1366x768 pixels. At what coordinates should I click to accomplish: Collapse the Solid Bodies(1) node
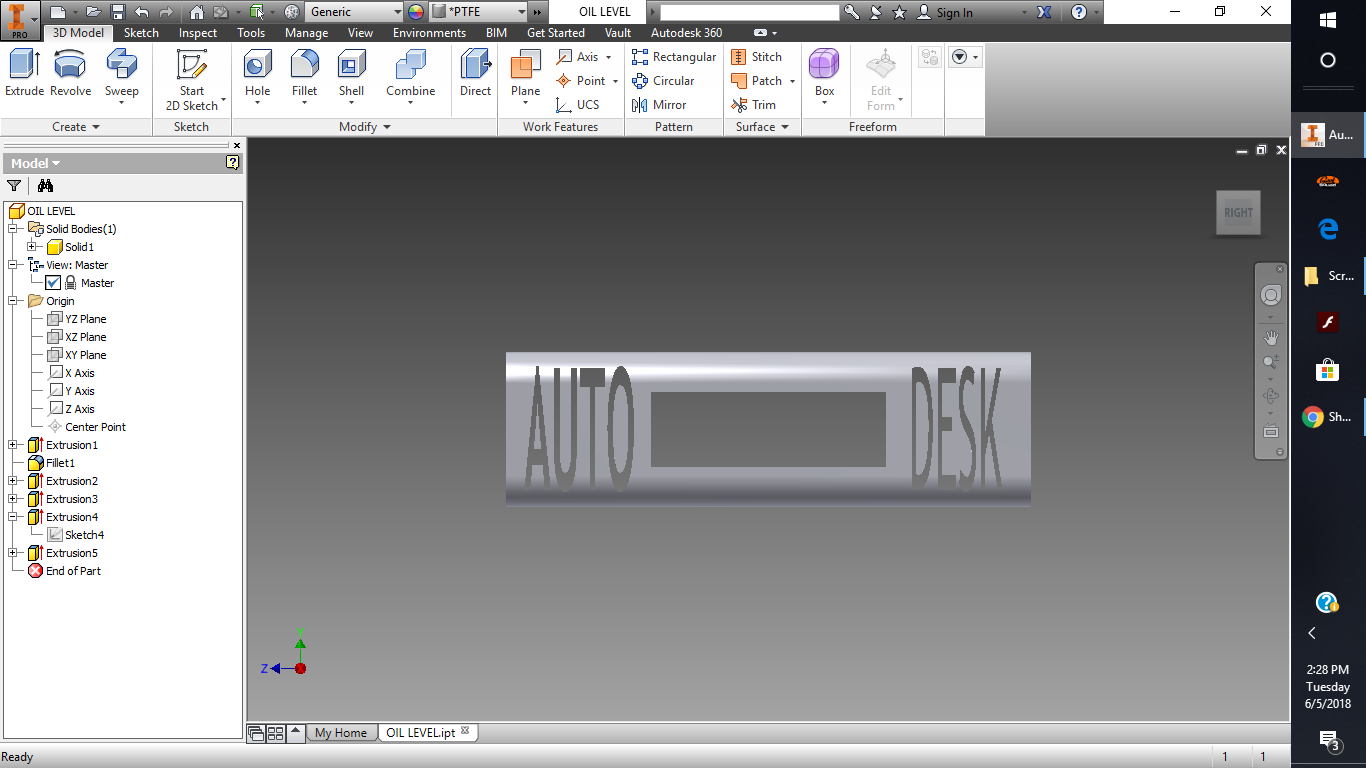[x=13, y=229]
